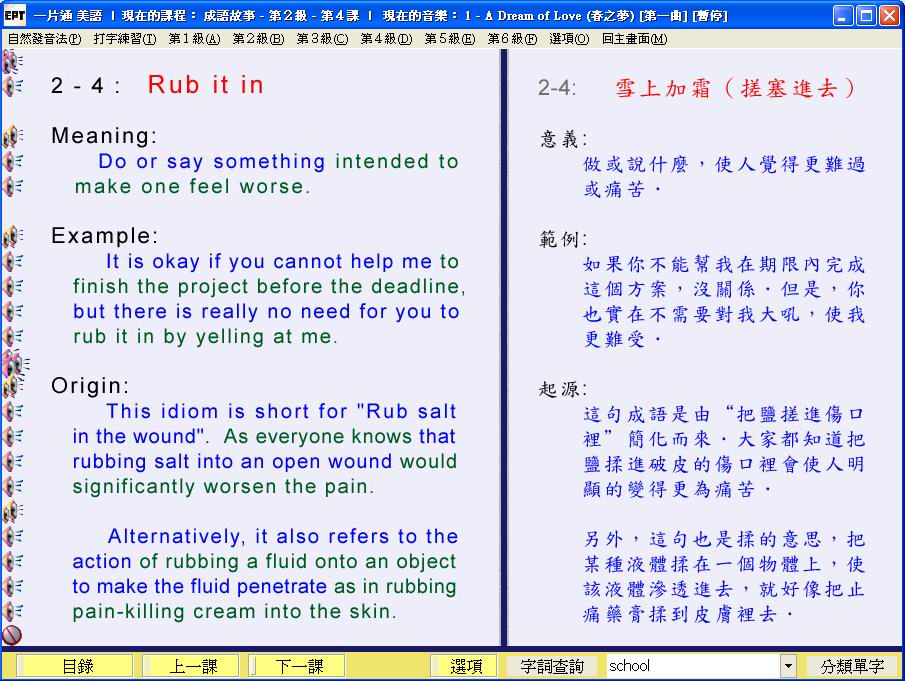
Task: Open the 自然發音法(P) menu
Action: click(44, 39)
